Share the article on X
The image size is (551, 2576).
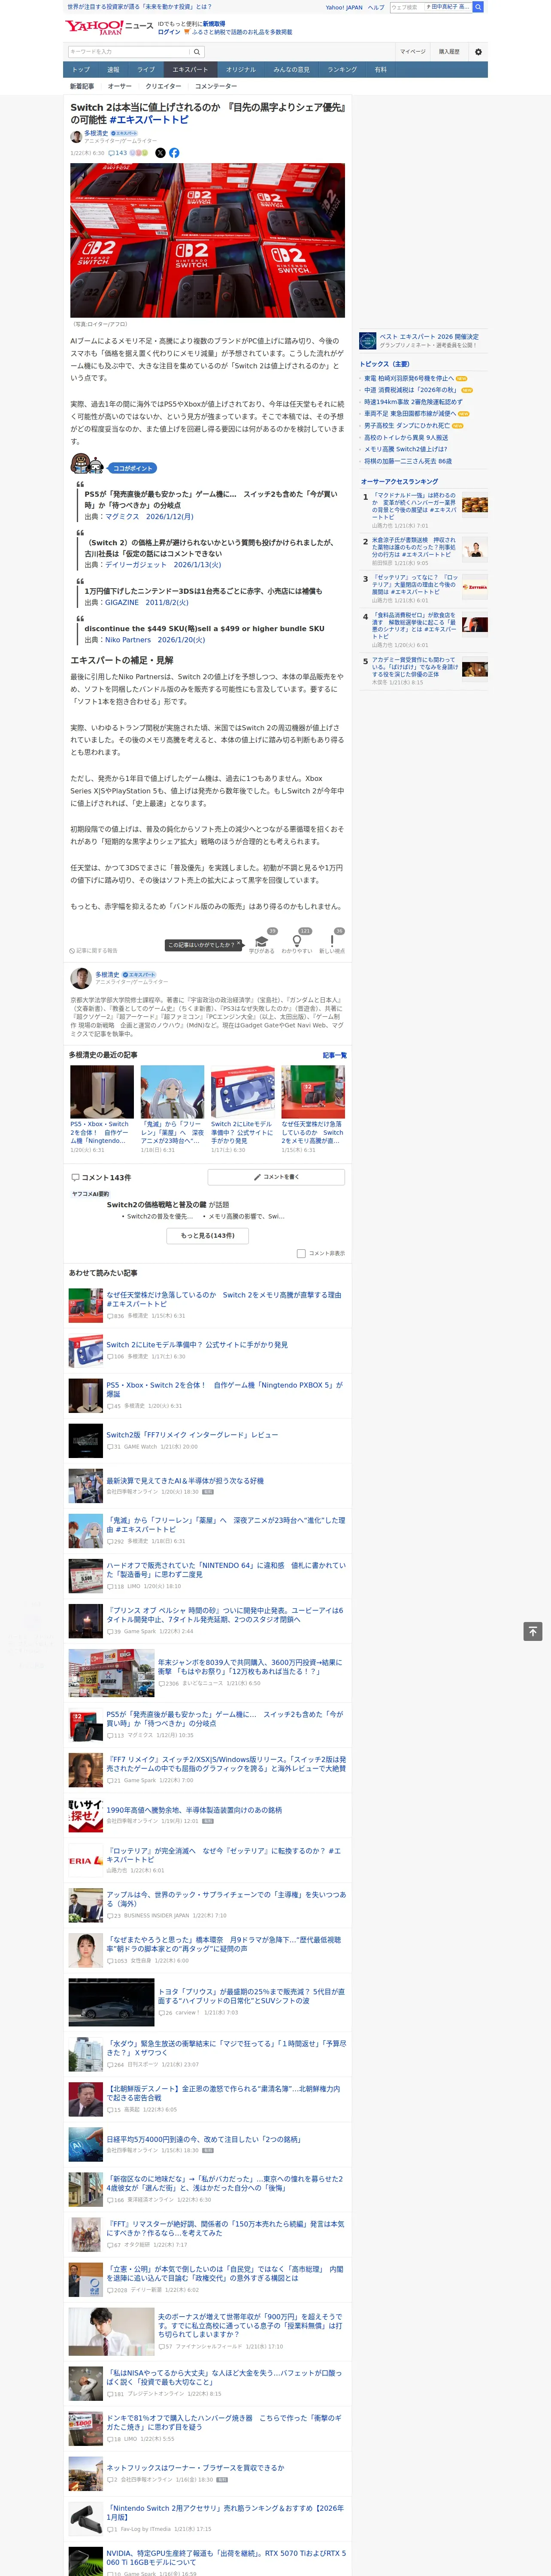160,153
